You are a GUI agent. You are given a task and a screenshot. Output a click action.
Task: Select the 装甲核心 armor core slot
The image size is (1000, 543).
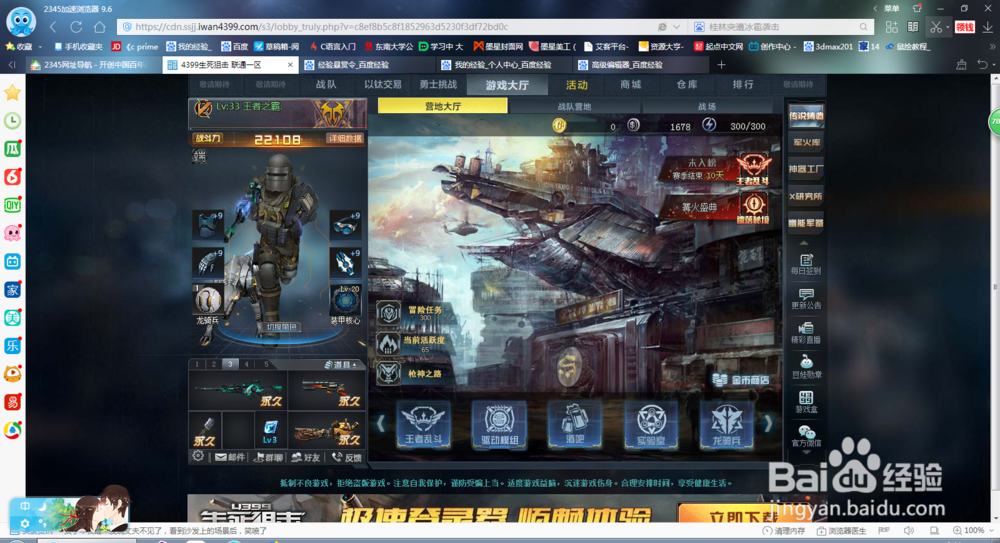(345, 301)
